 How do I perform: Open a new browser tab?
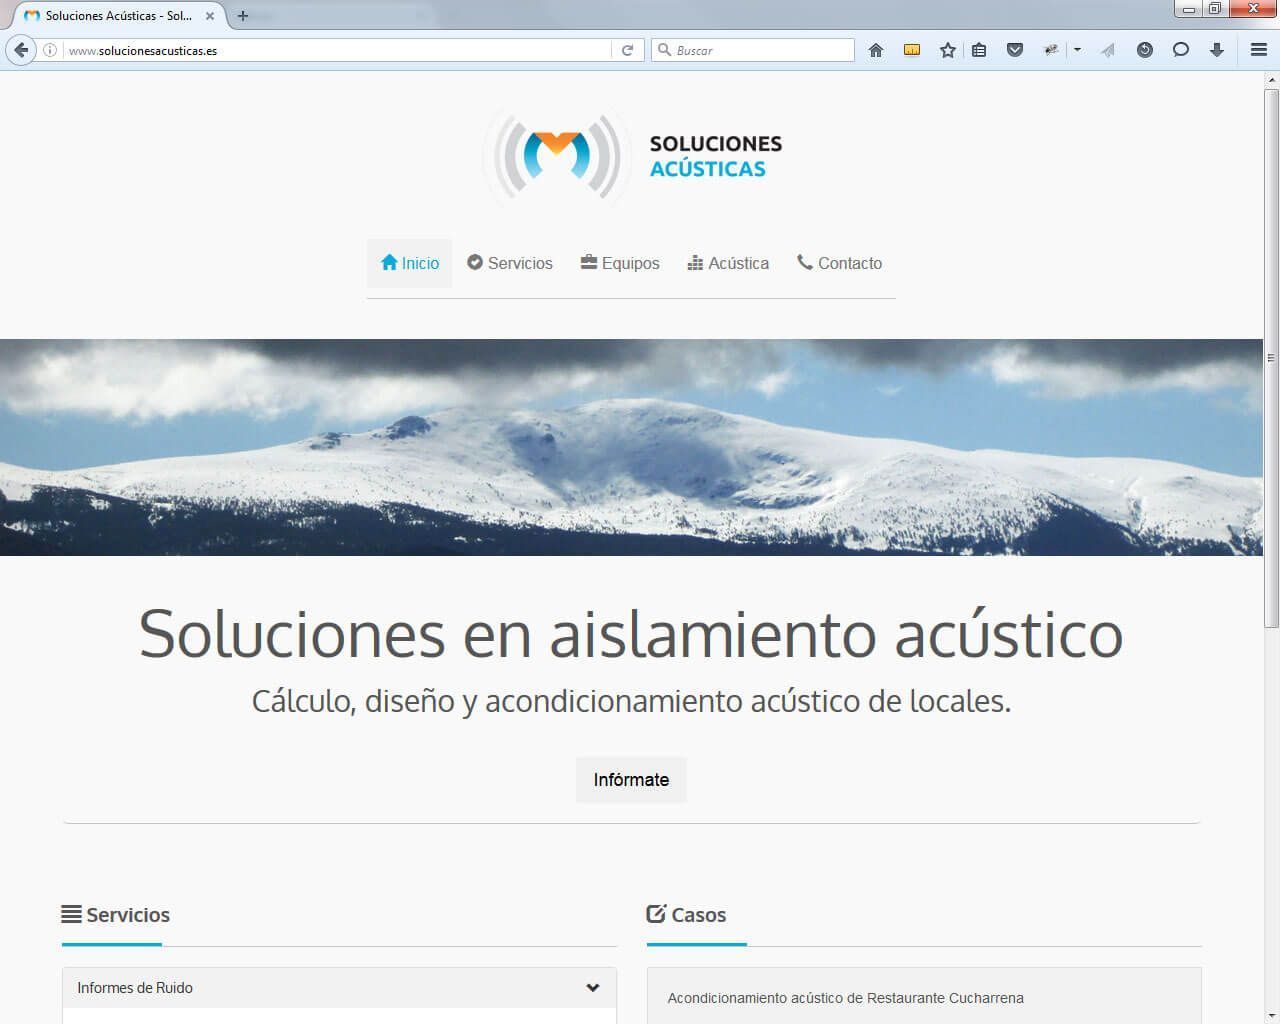point(242,16)
